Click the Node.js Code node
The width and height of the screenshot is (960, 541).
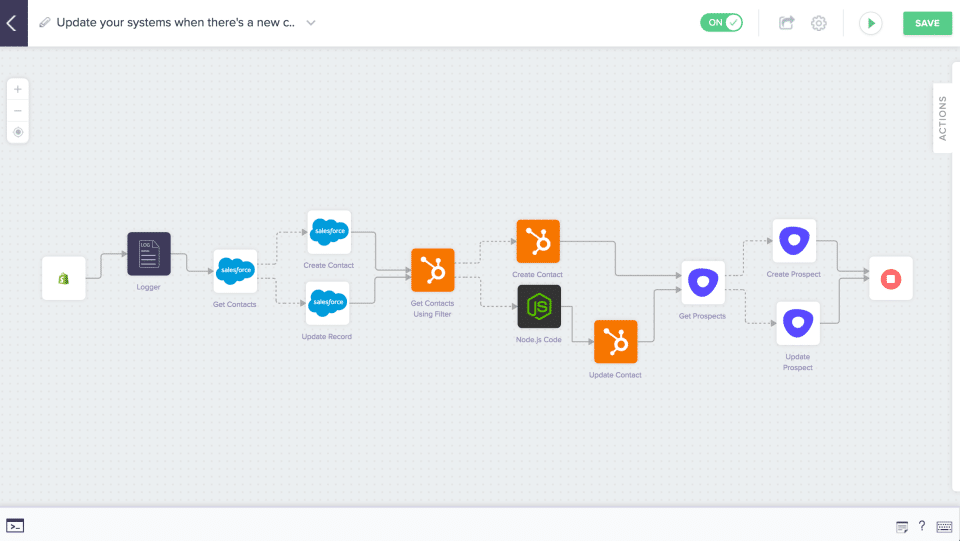539,307
